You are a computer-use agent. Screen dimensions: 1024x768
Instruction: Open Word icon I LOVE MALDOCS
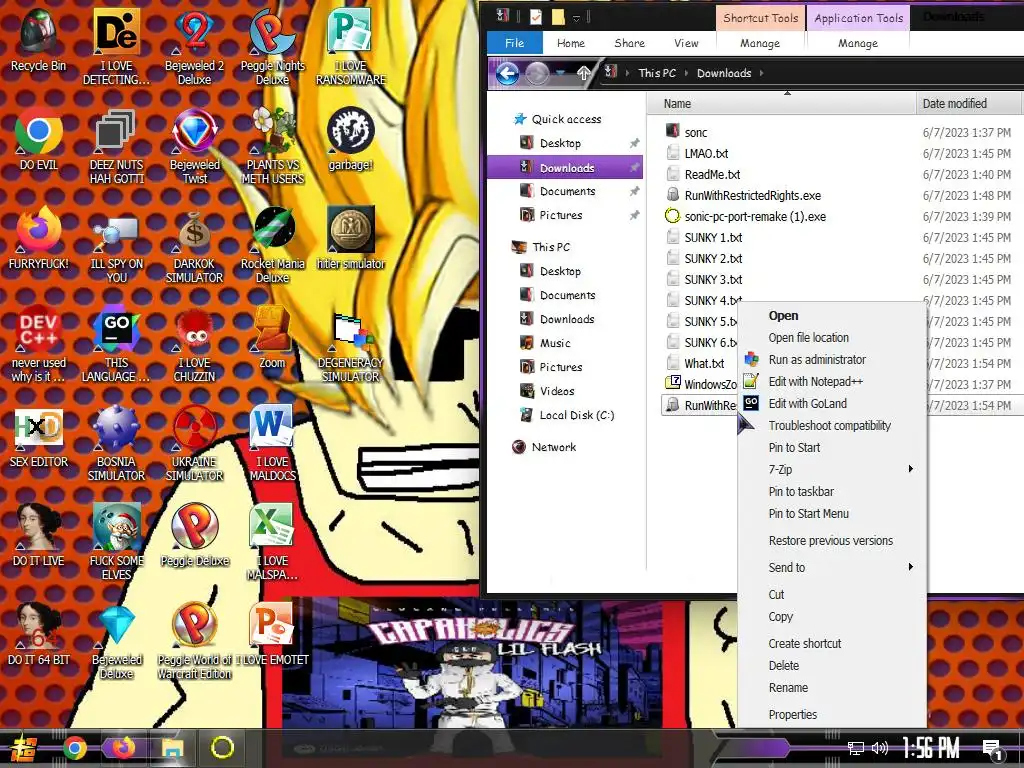[272, 443]
